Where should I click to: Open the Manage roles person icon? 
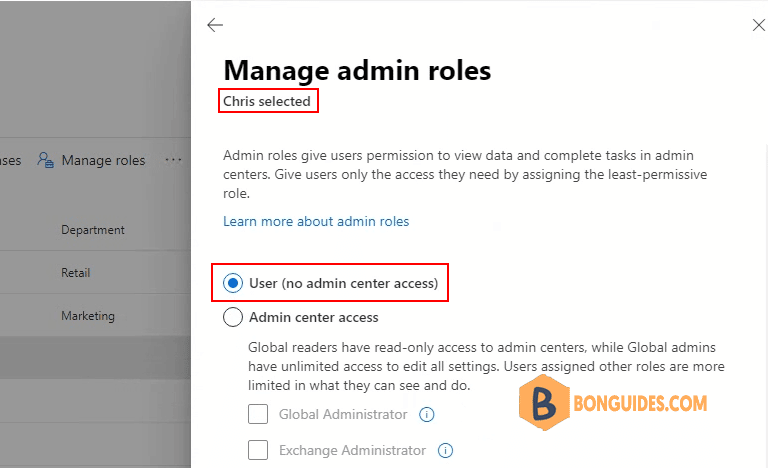tap(46, 160)
